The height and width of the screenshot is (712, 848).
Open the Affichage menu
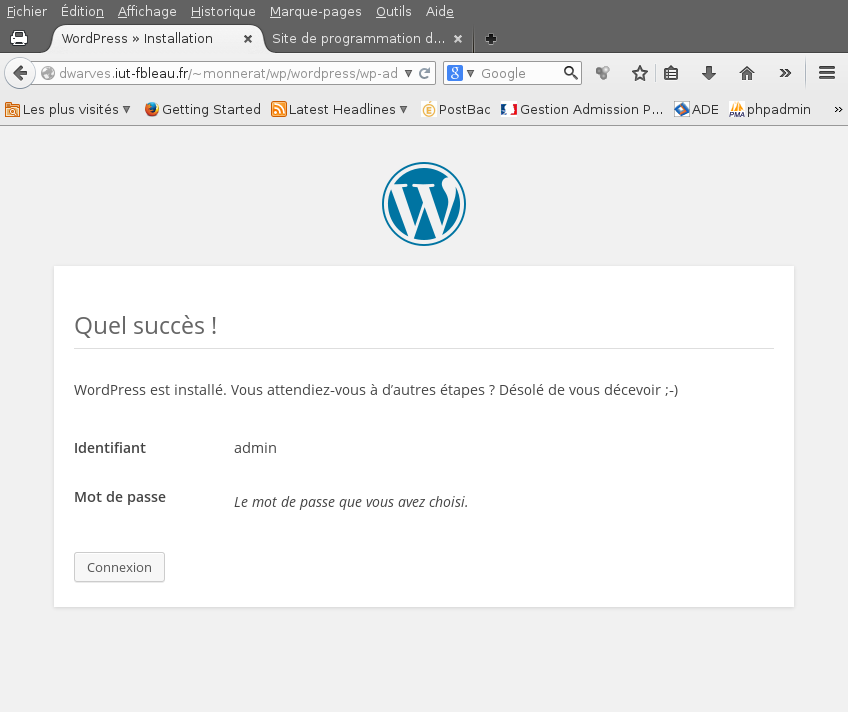[147, 11]
